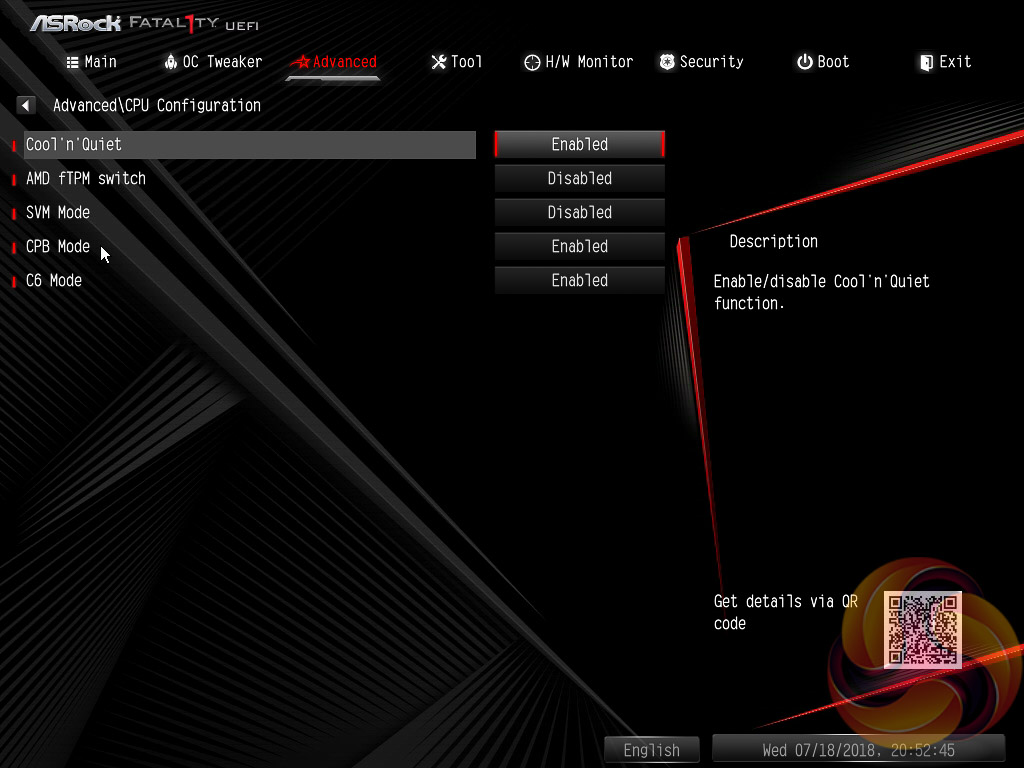This screenshot has width=1024, height=768.
Task: Select the Cool'n'Quiet setting row
Action: (249, 144)
